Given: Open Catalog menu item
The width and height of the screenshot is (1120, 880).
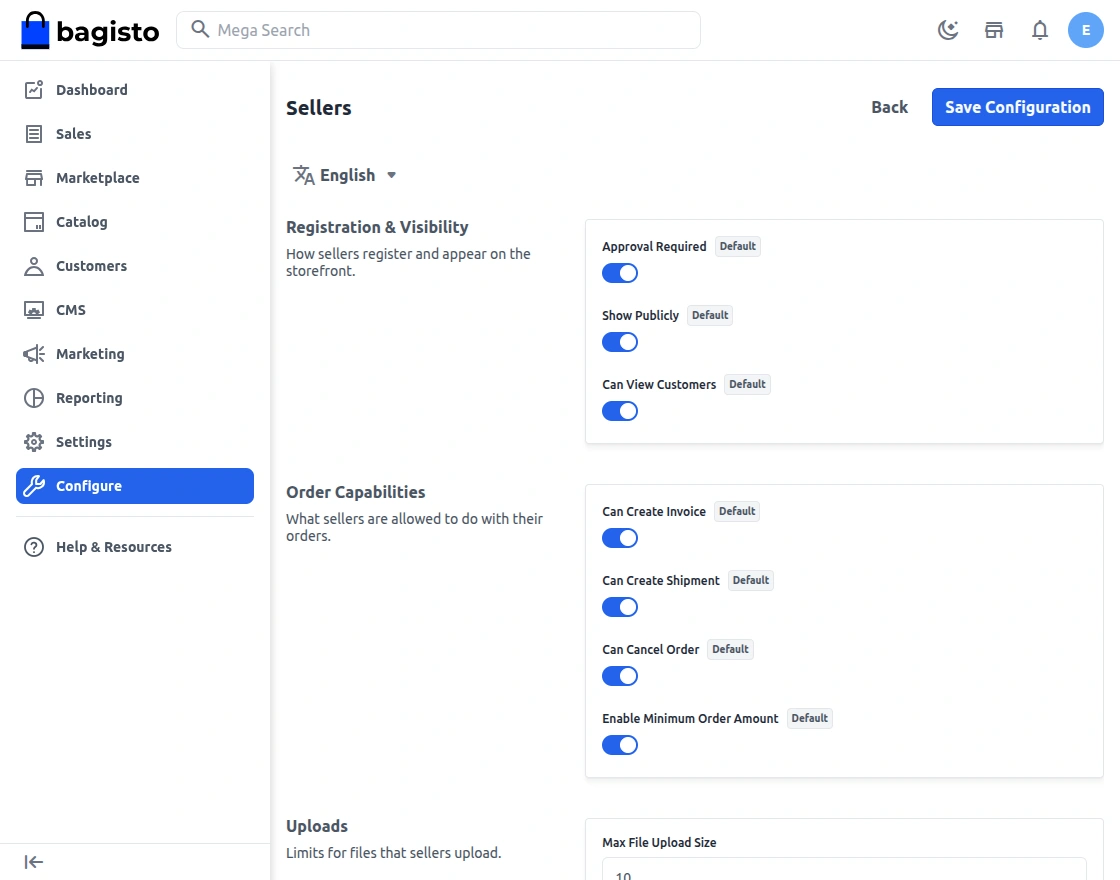Looking at the screenshot, I should coord(135,222).
